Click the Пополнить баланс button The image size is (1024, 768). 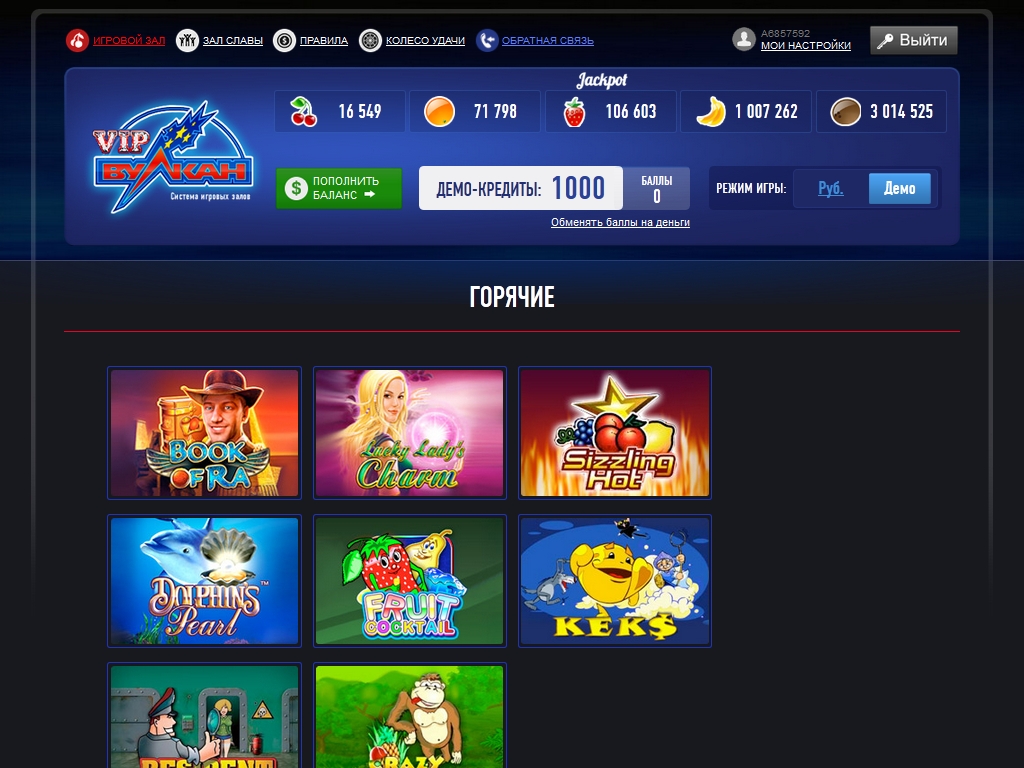[339, 189]
